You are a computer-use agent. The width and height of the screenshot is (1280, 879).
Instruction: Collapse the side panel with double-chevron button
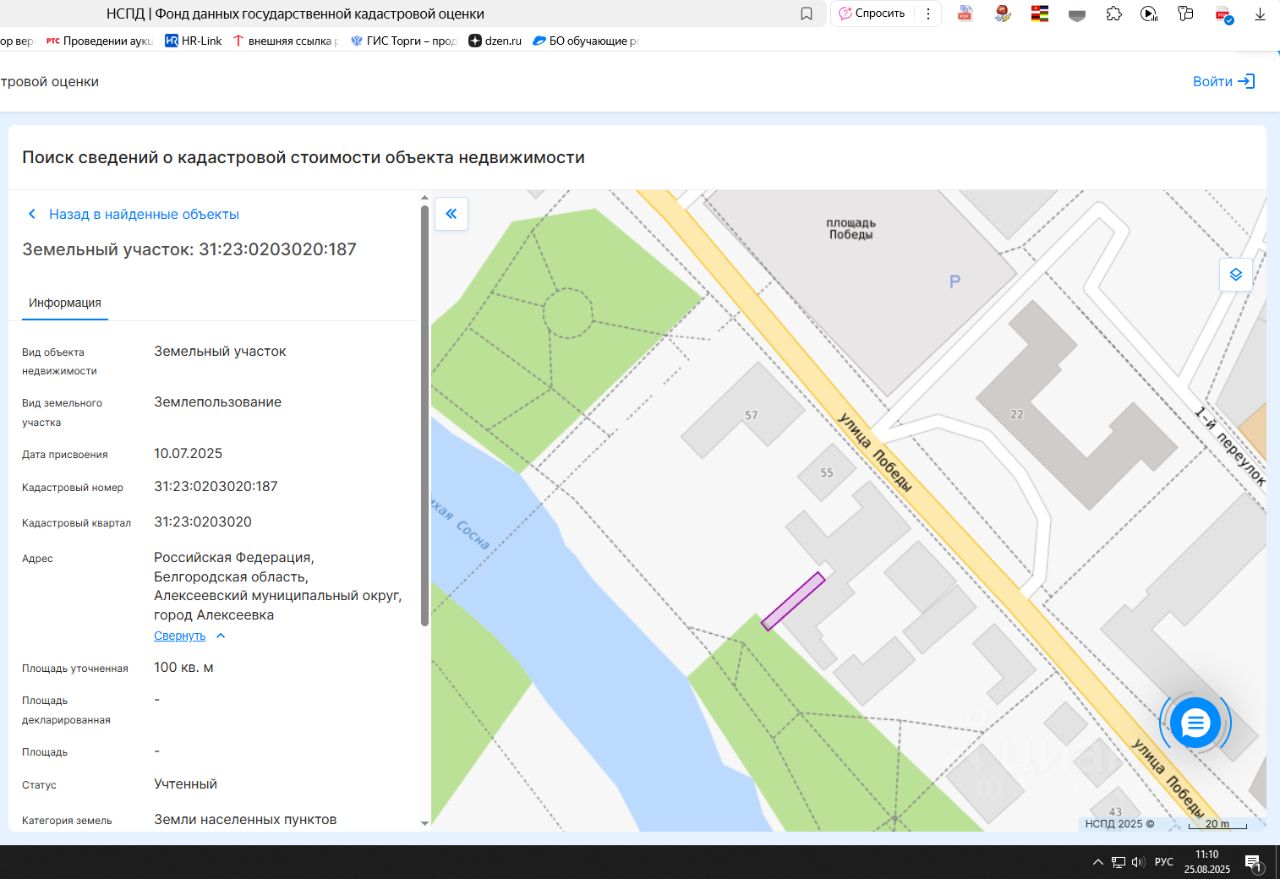click(x=451, y=213)
